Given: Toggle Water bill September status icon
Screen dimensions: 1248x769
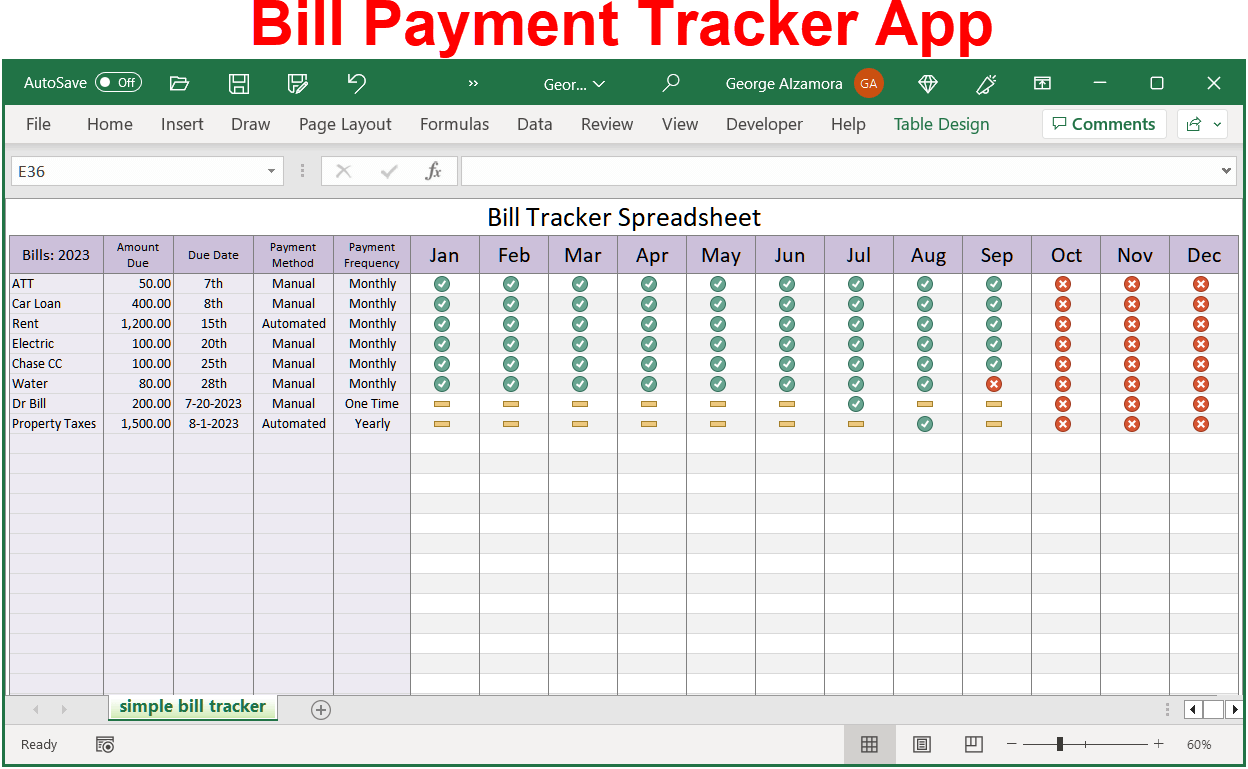Looking at the screenshot, I should tap(994, 384).
